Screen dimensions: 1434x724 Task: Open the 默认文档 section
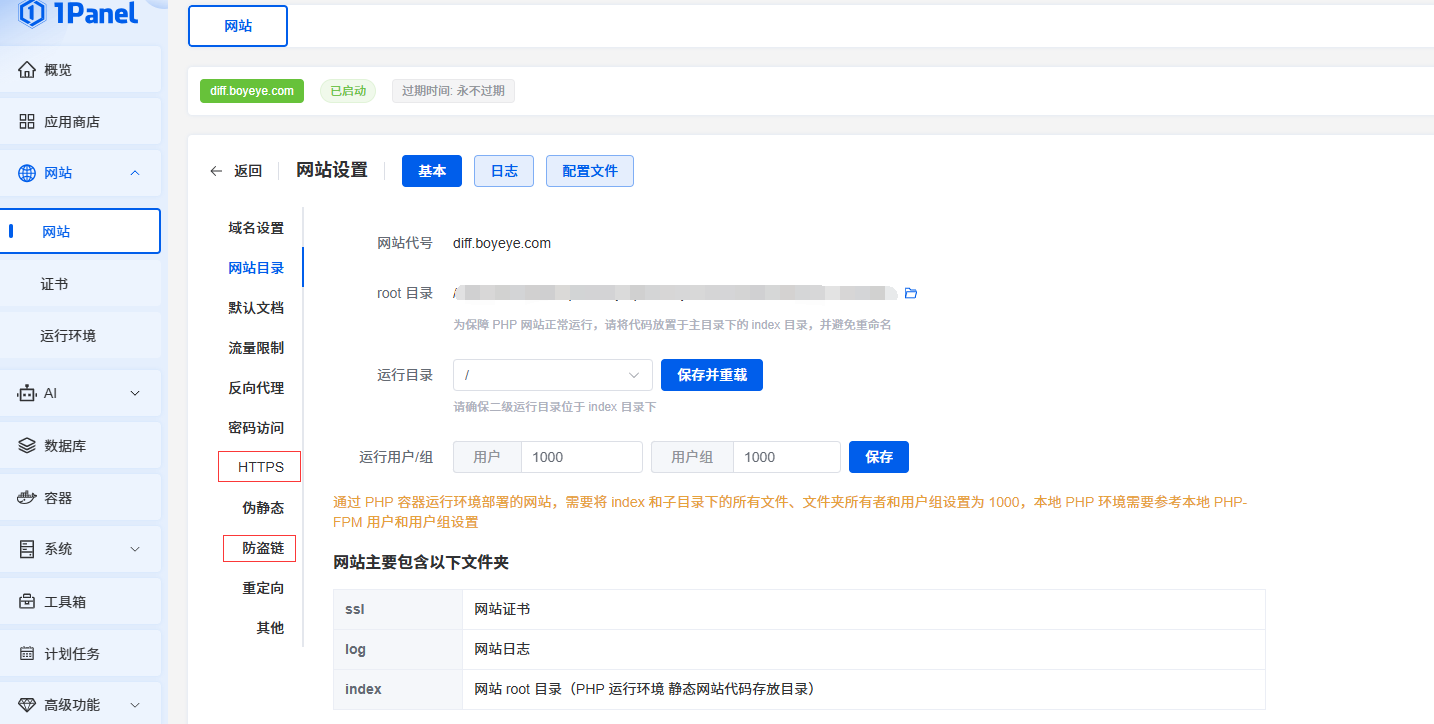tap(256, 308)
